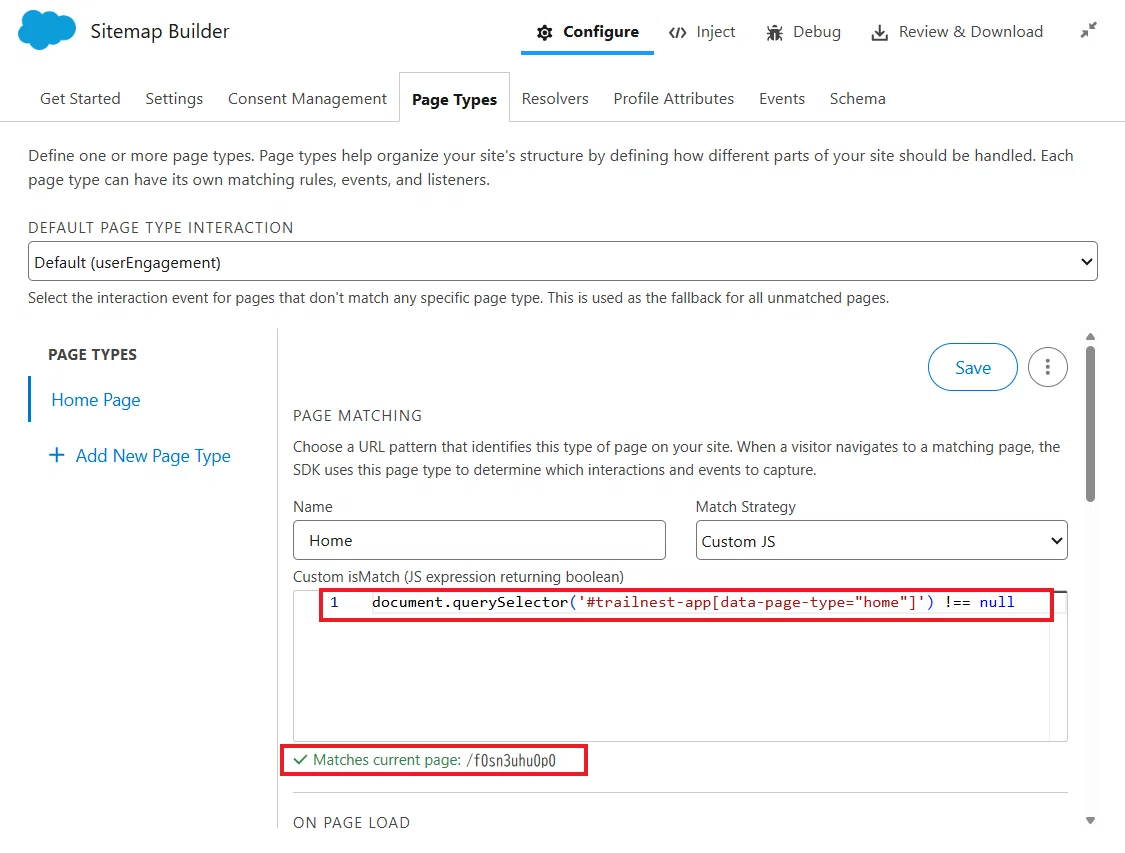Click the Sitemap Builder title text

tap(160, 32)
